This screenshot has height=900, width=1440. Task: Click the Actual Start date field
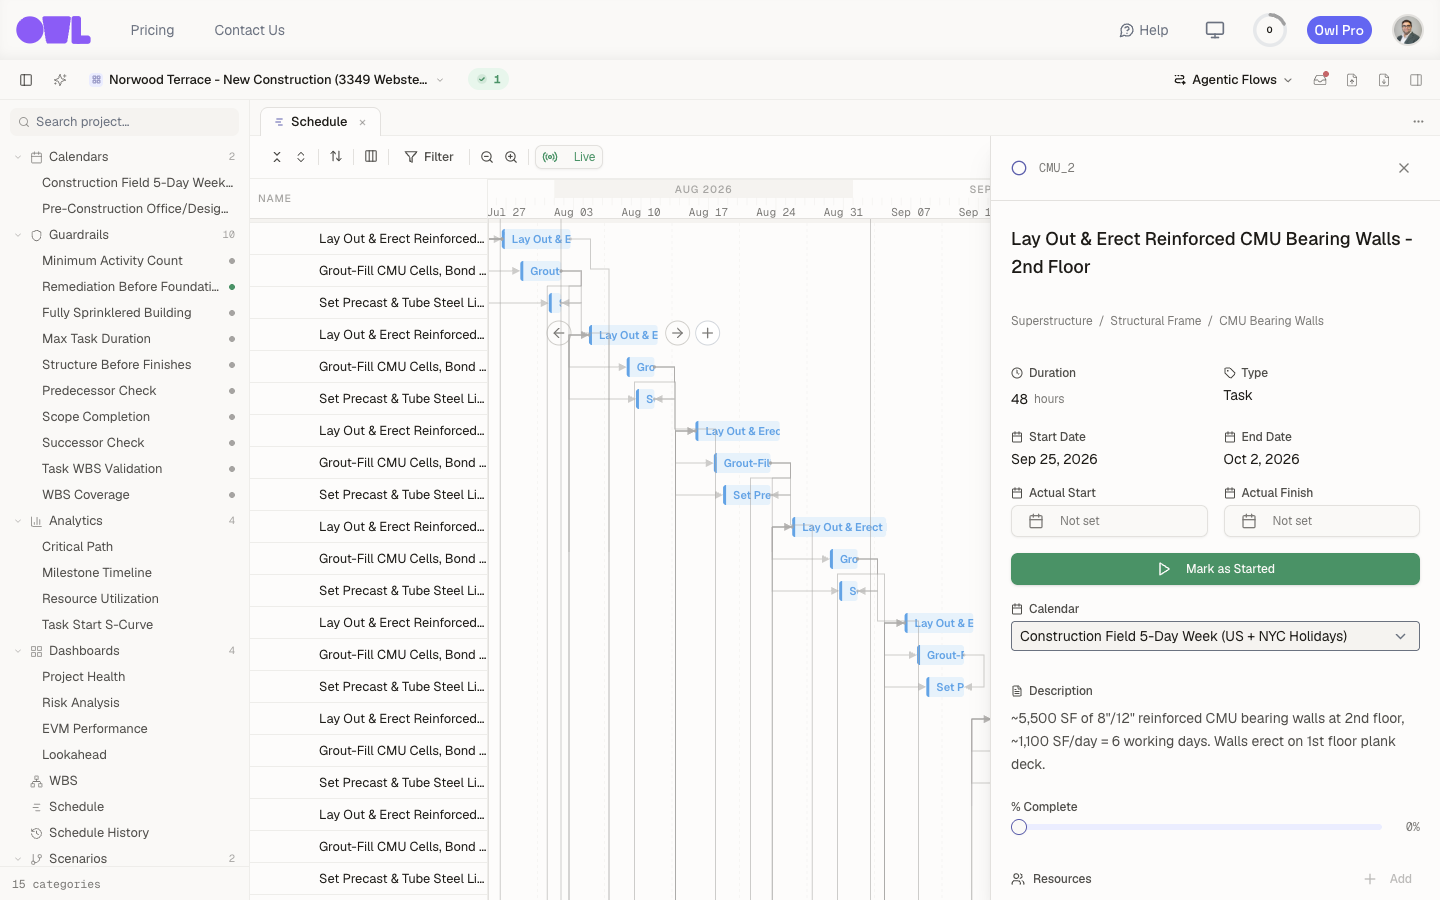pos(1109,521)
